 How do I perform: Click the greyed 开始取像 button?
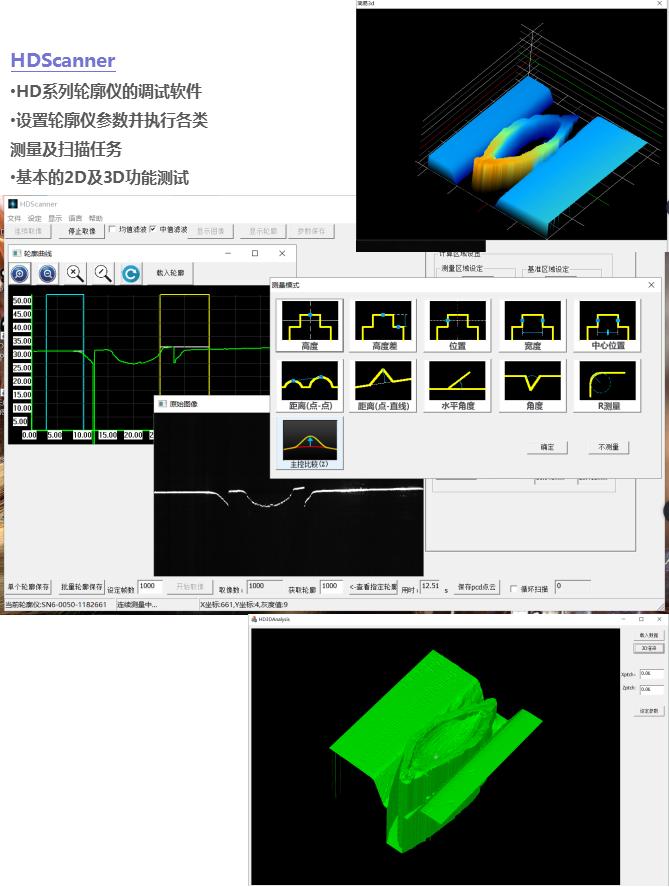[x=190, y=587]
